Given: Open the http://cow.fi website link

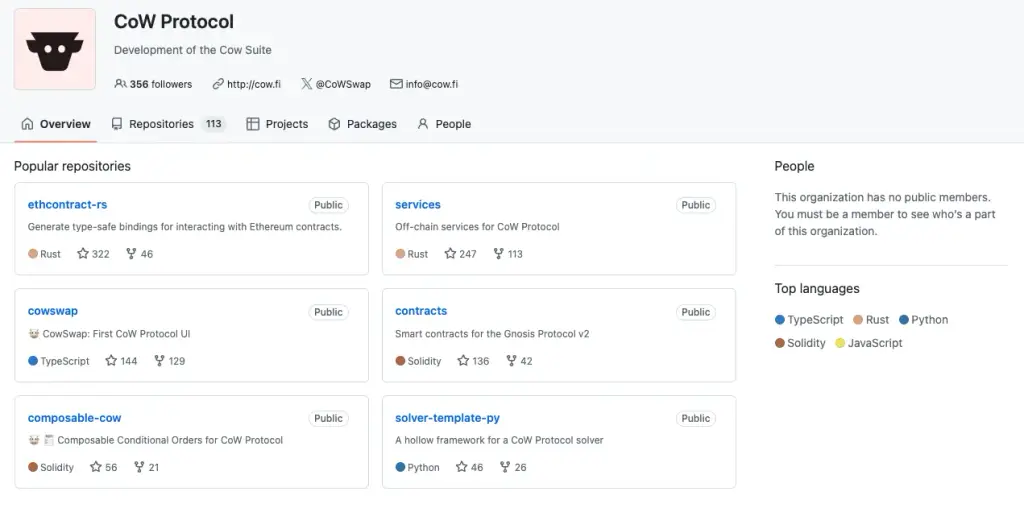Looking at the screenshot, I should [x=254, y=84].
